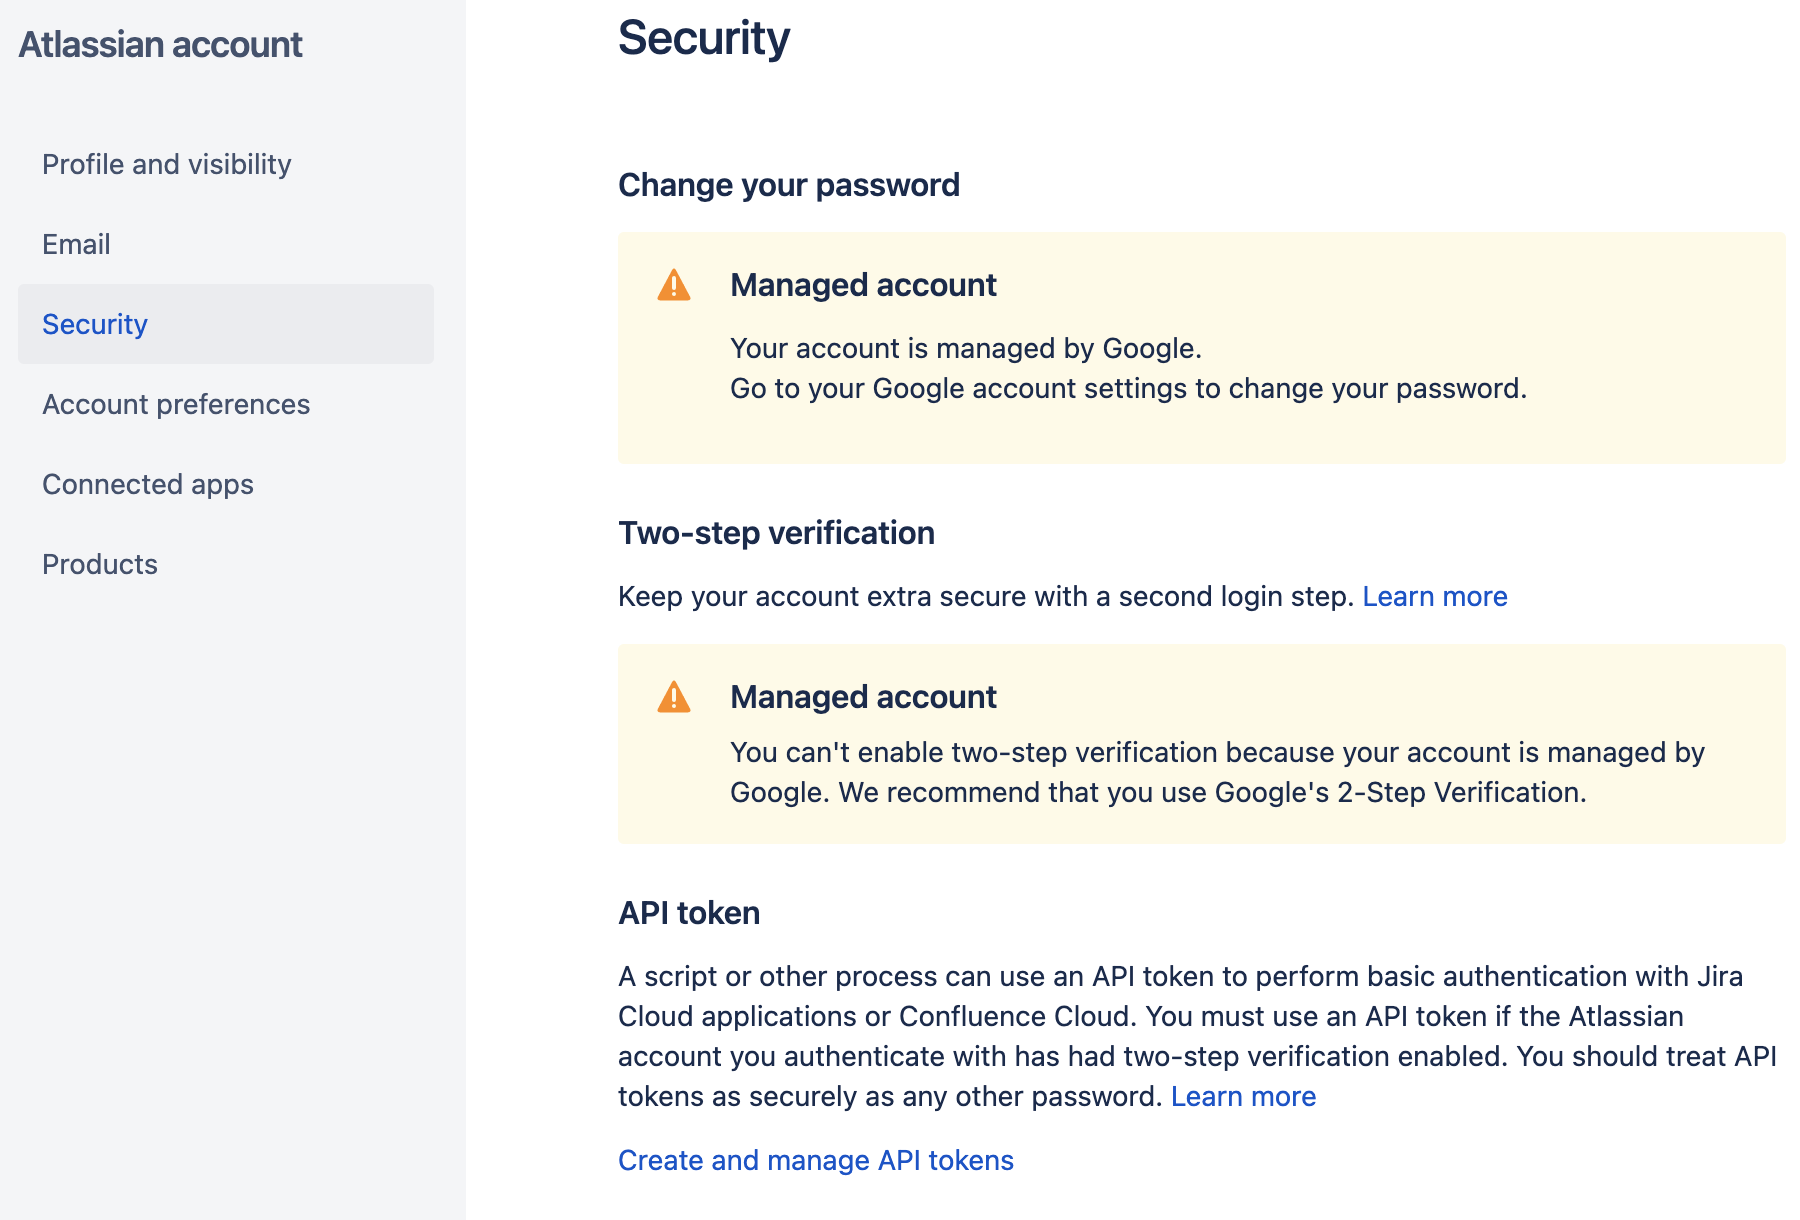
Task: Click the text about Google account settings
Action: pyautogui.click(x=1128, y=389)
